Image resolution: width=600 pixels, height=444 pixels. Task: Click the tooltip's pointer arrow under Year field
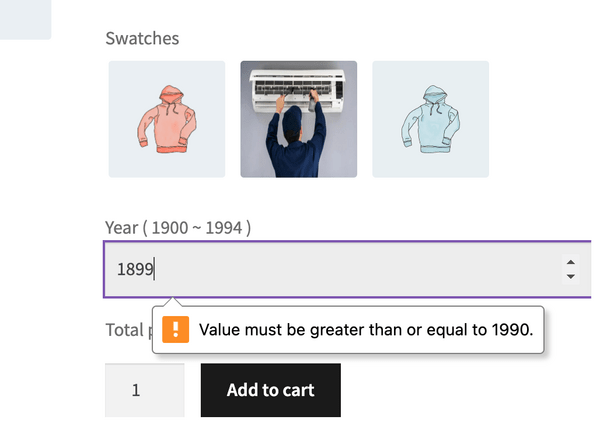coord(172,302)
